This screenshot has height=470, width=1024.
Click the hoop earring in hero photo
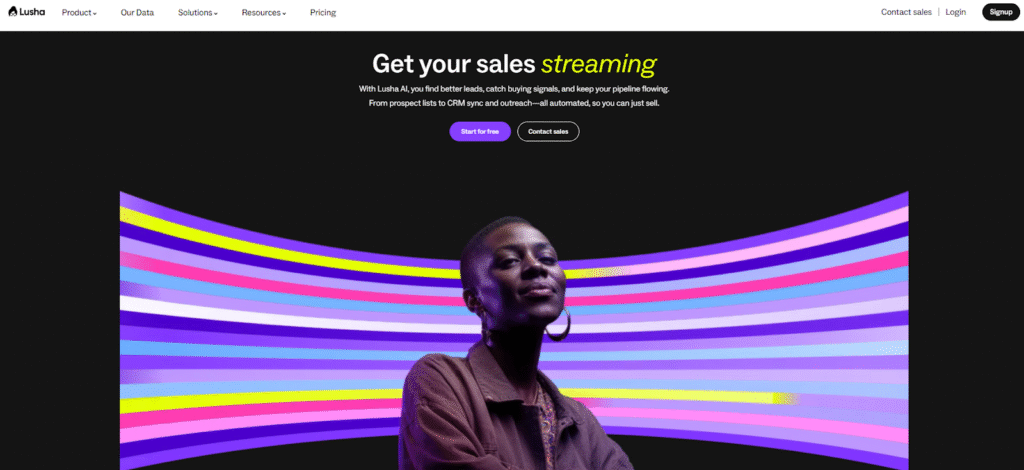pyautogui.click(x=558, y=324)
